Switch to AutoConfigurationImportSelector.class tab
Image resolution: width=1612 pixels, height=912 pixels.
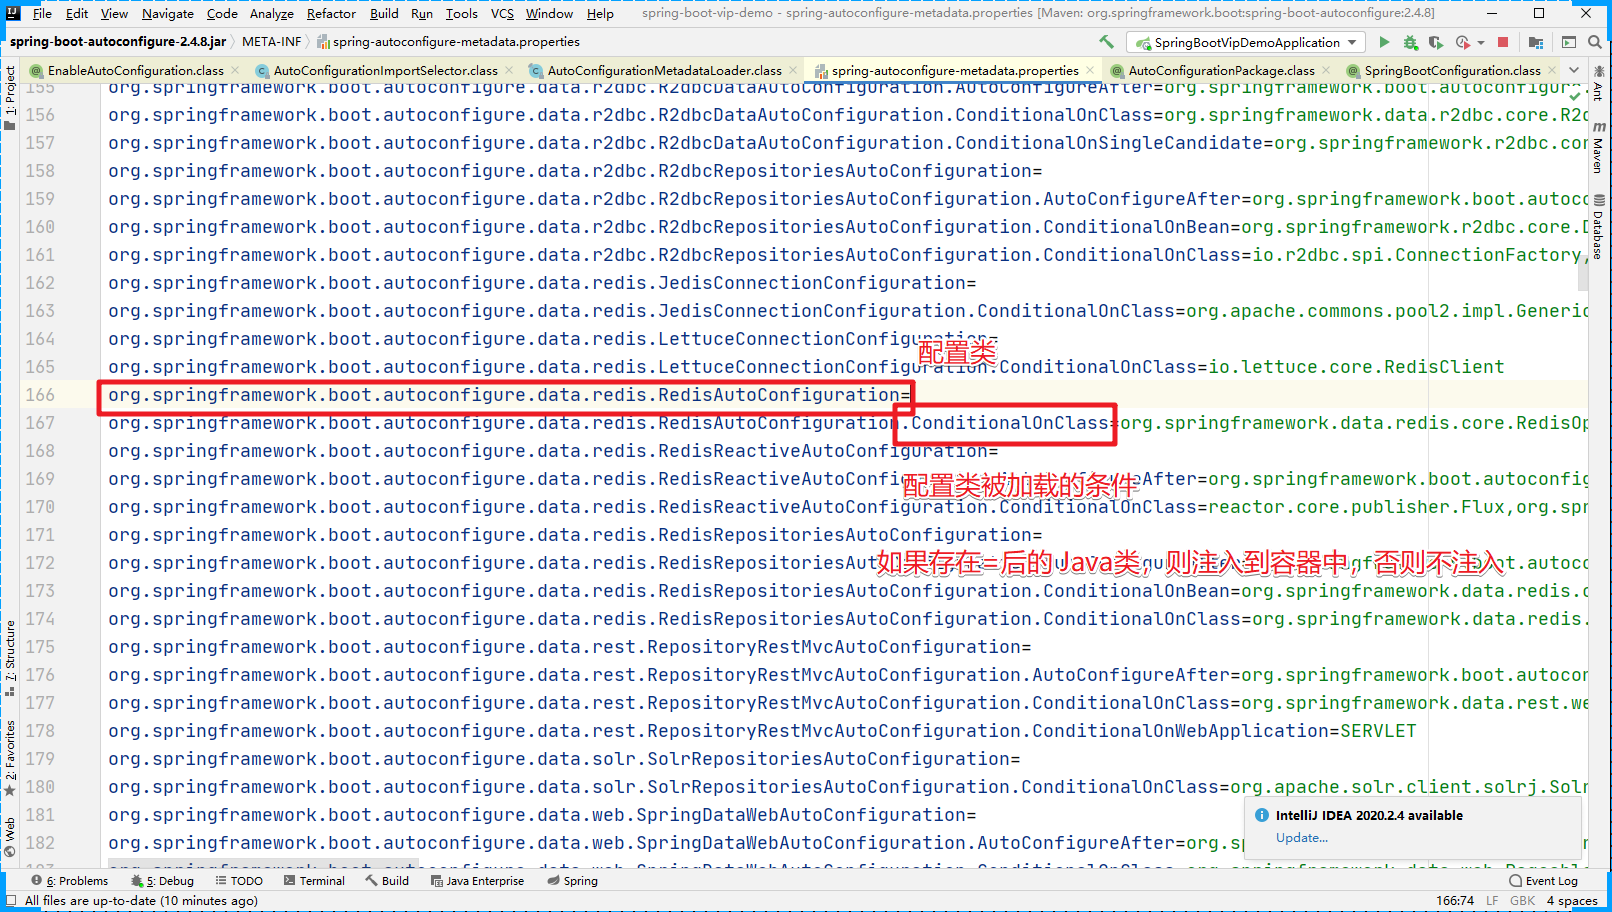[x=385, y=70]
